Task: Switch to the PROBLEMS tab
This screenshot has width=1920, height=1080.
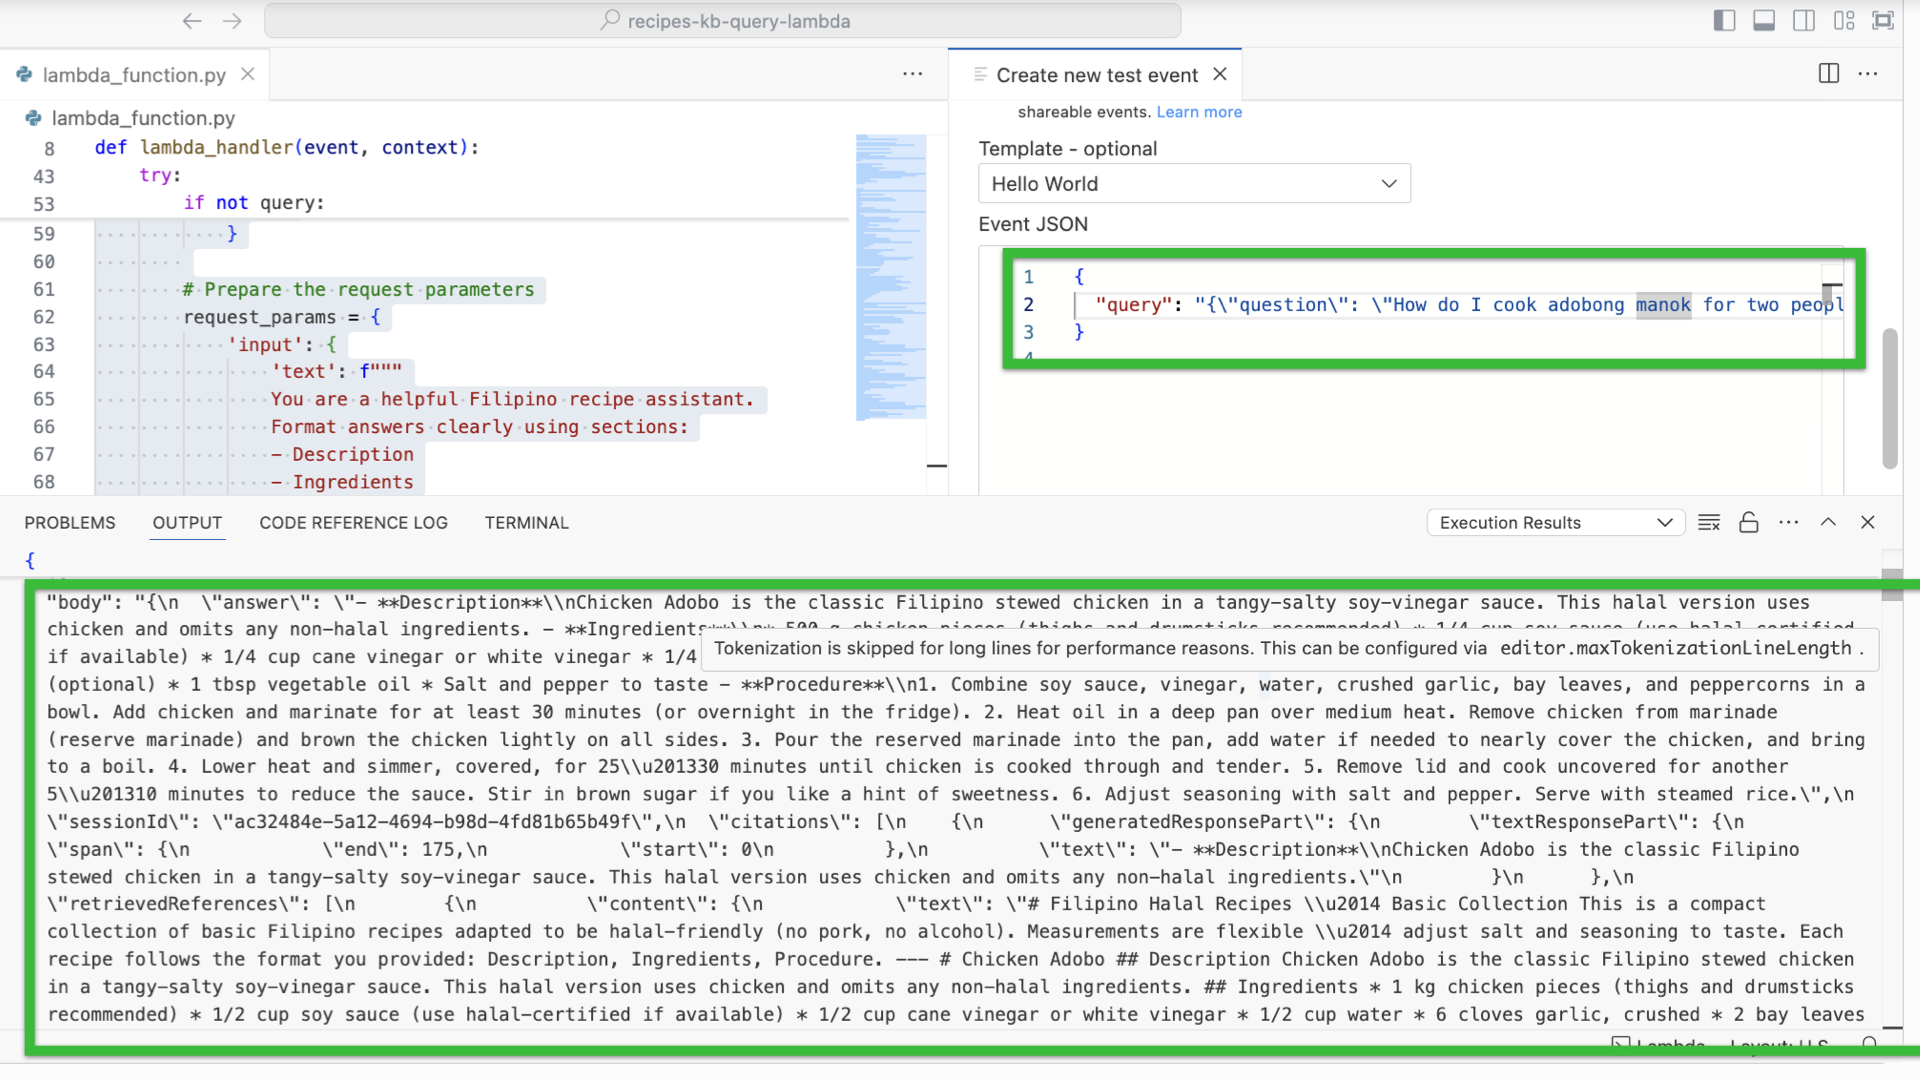Action: point(70,523)
